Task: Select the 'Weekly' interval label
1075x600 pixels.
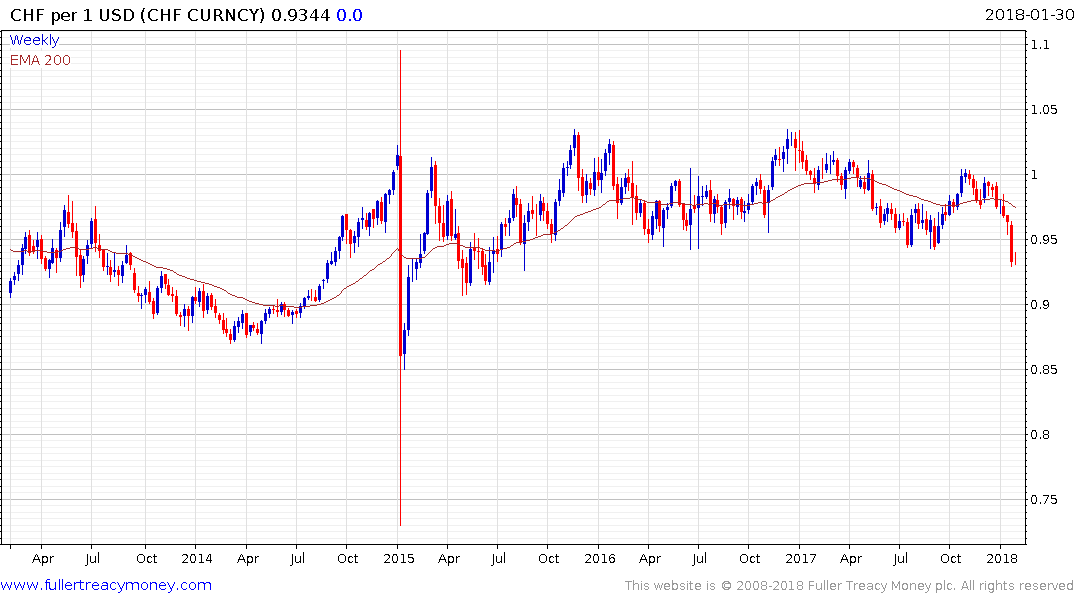Action: point(34,40)
